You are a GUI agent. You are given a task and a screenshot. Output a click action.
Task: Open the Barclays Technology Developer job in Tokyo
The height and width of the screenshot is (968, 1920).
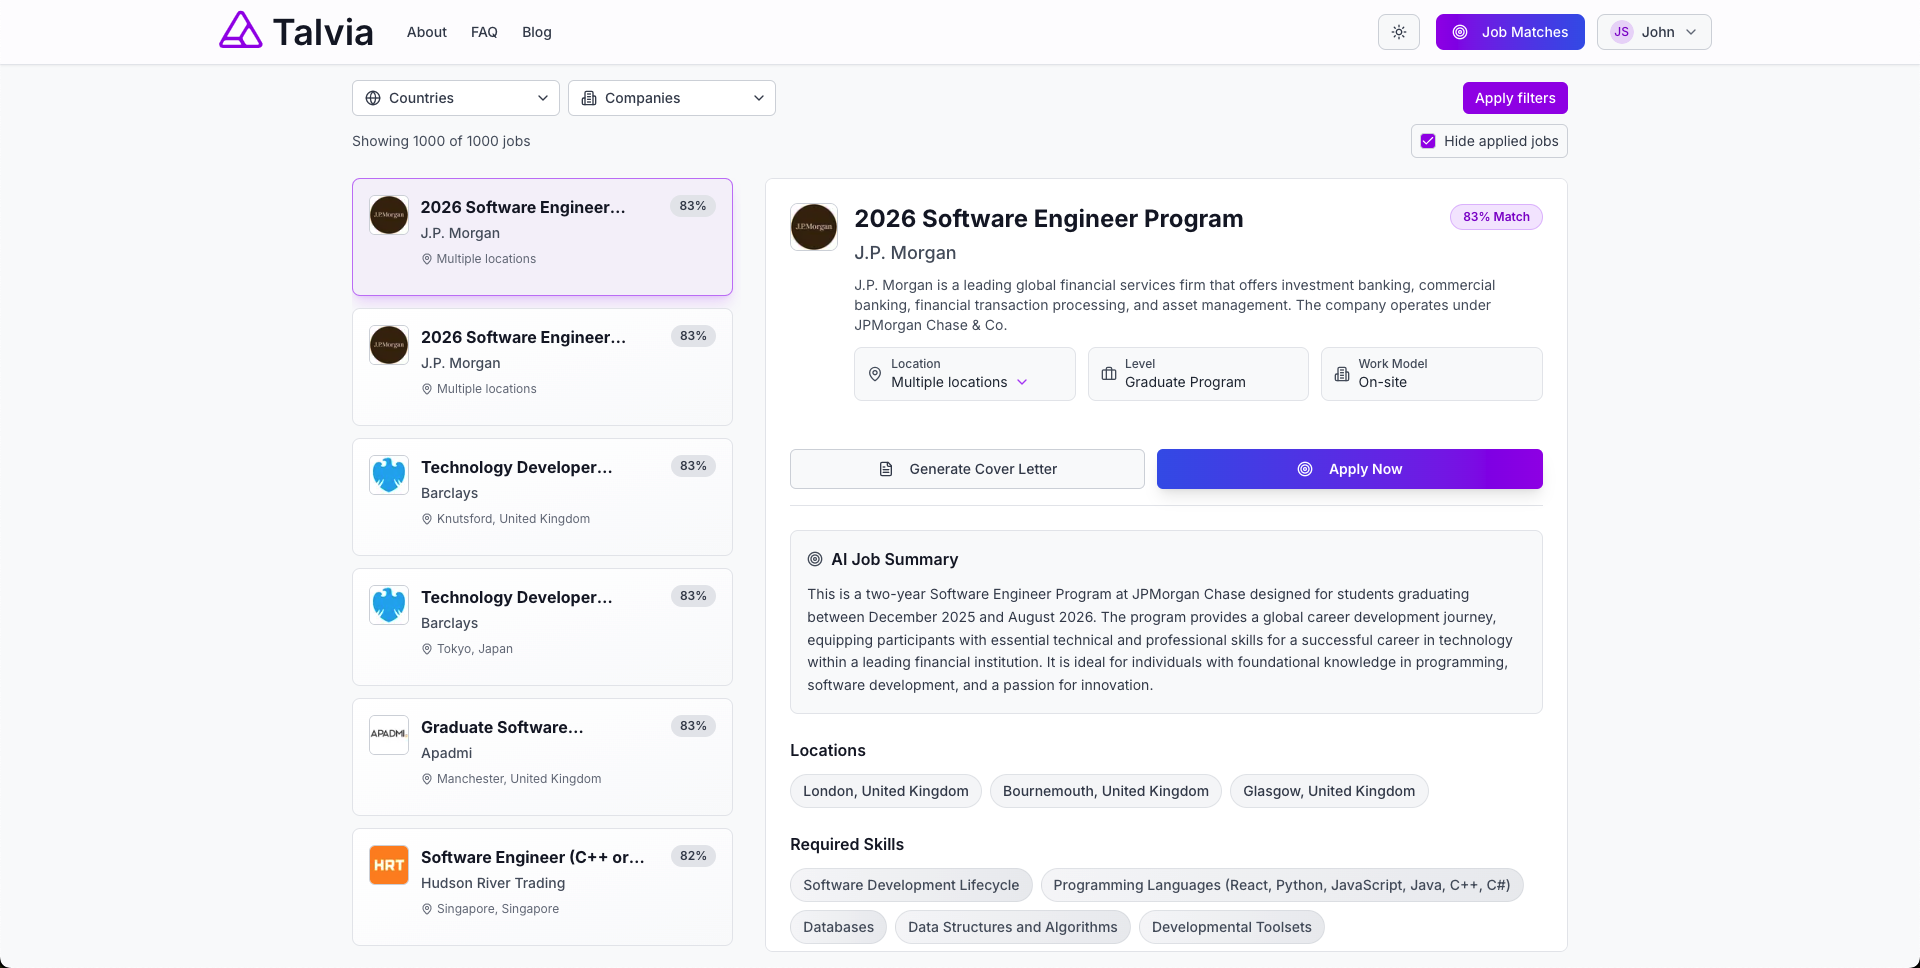pyautogui.click(x=542, y=627)
